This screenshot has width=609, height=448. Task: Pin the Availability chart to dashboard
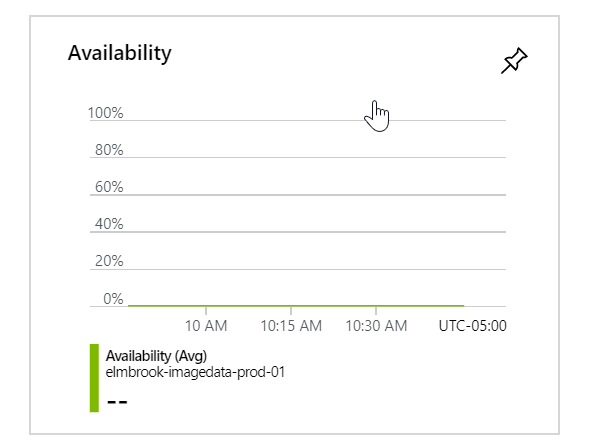pos(514,61)
